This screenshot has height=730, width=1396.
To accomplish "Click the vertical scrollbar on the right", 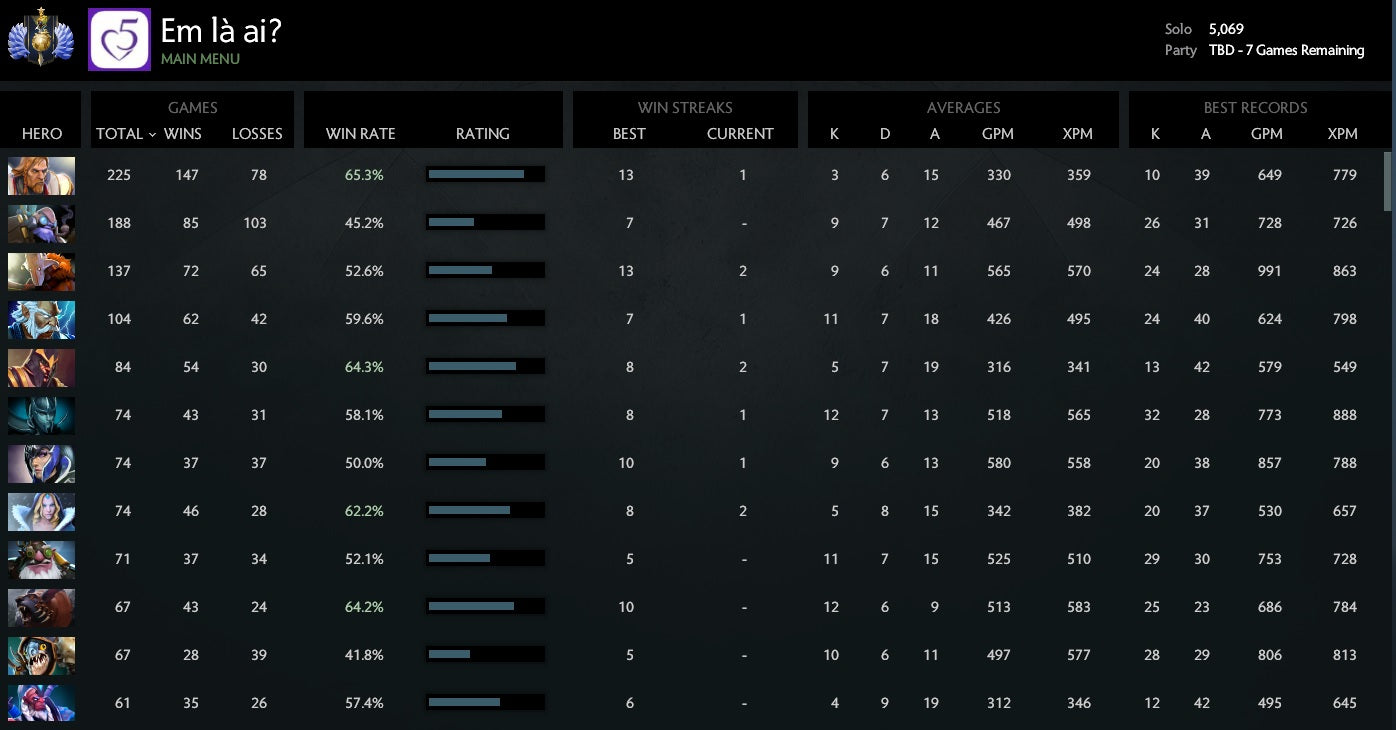I will coord(1387,180).
